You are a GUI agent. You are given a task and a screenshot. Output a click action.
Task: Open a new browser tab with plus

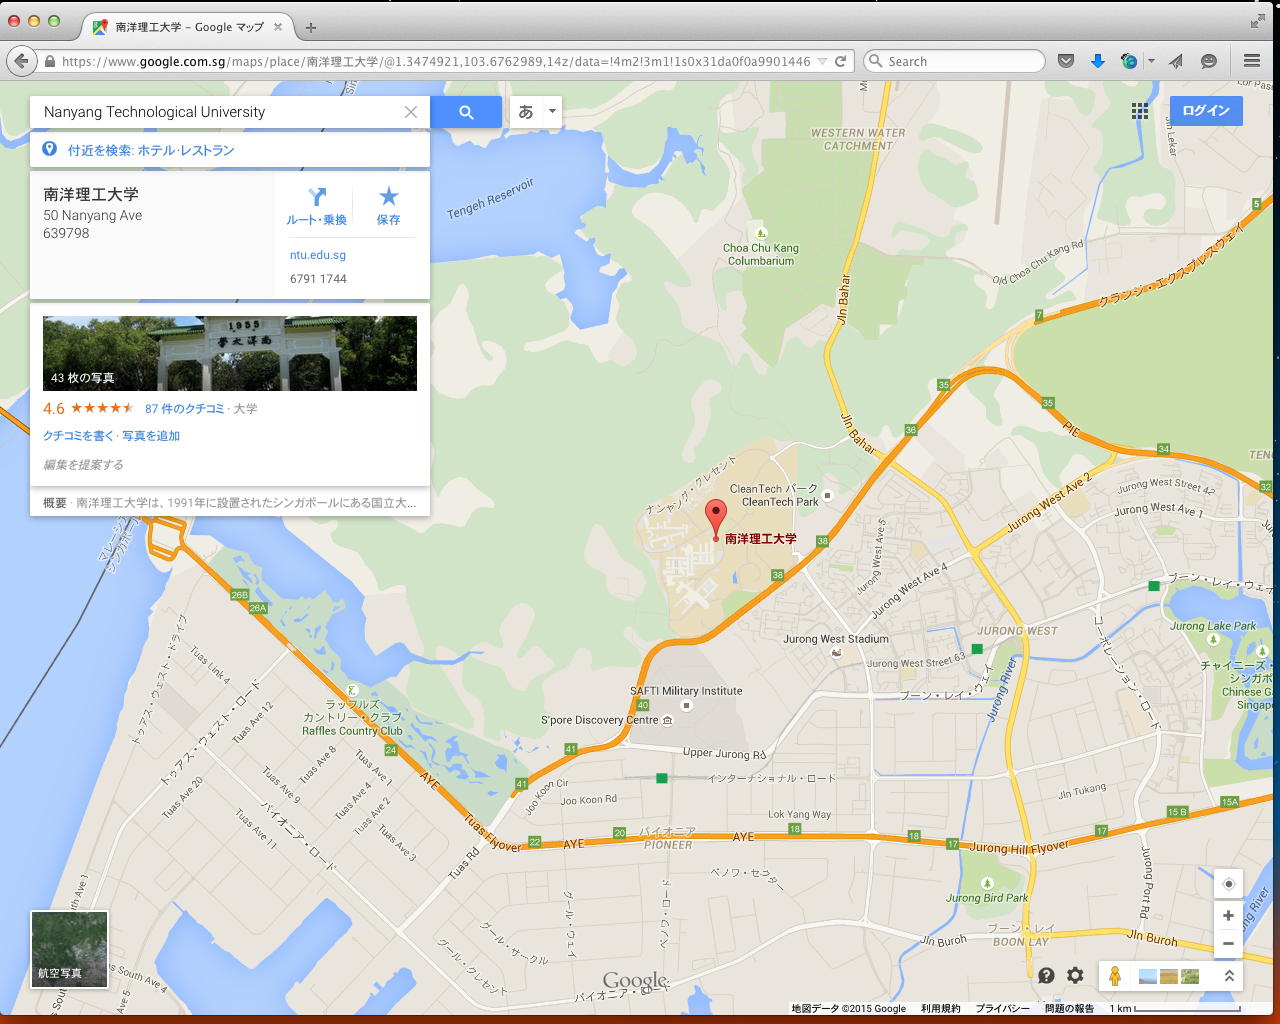(x=311, y=28)
